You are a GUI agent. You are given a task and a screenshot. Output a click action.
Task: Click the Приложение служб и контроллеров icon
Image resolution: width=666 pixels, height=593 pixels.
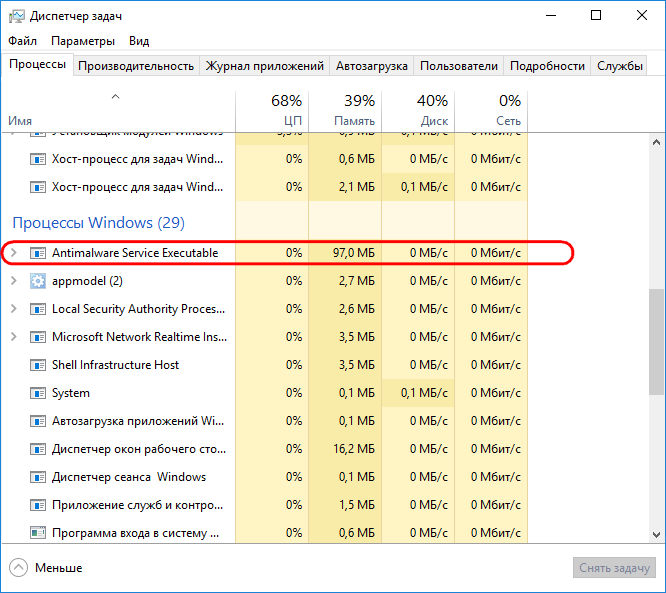[38, 505]
